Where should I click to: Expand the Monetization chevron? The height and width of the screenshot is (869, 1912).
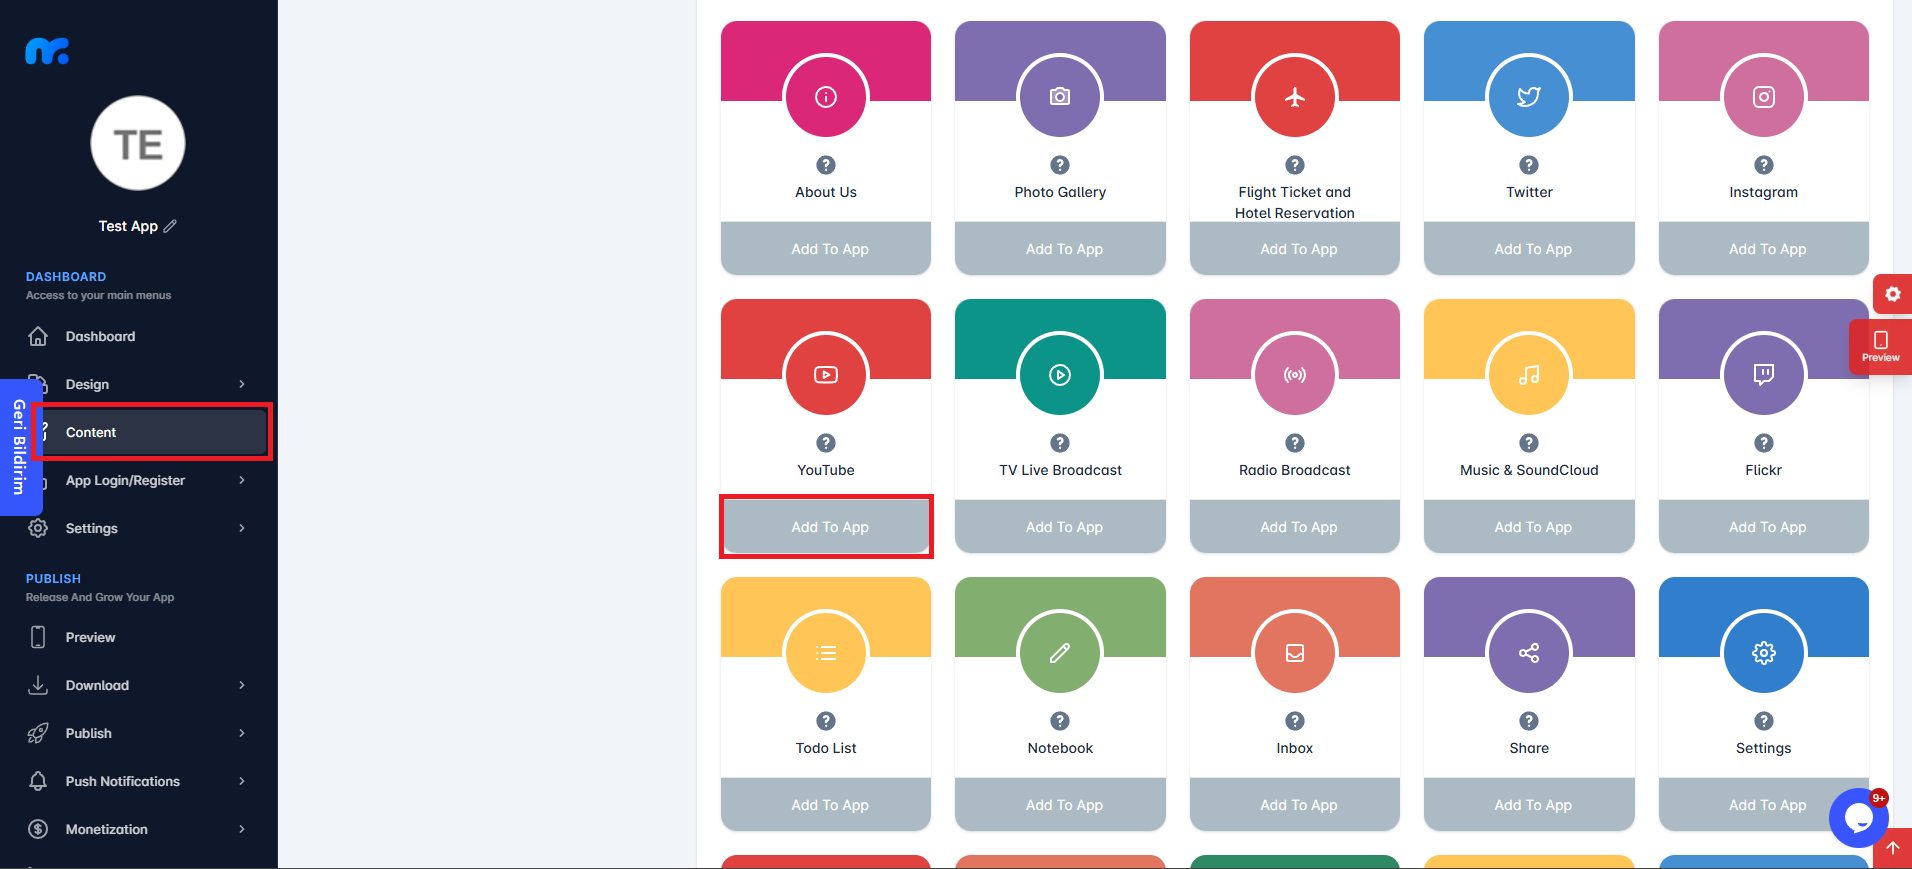click(242, 829)
